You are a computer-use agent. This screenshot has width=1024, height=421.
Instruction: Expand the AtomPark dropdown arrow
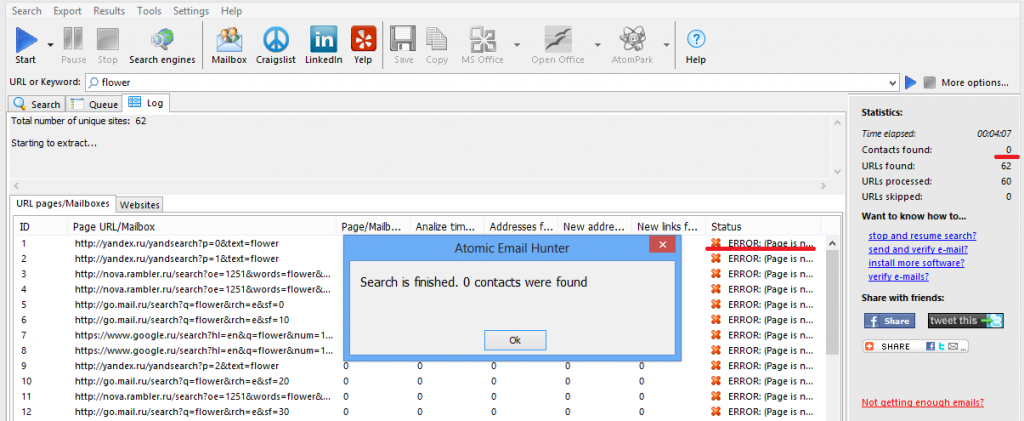666,45
